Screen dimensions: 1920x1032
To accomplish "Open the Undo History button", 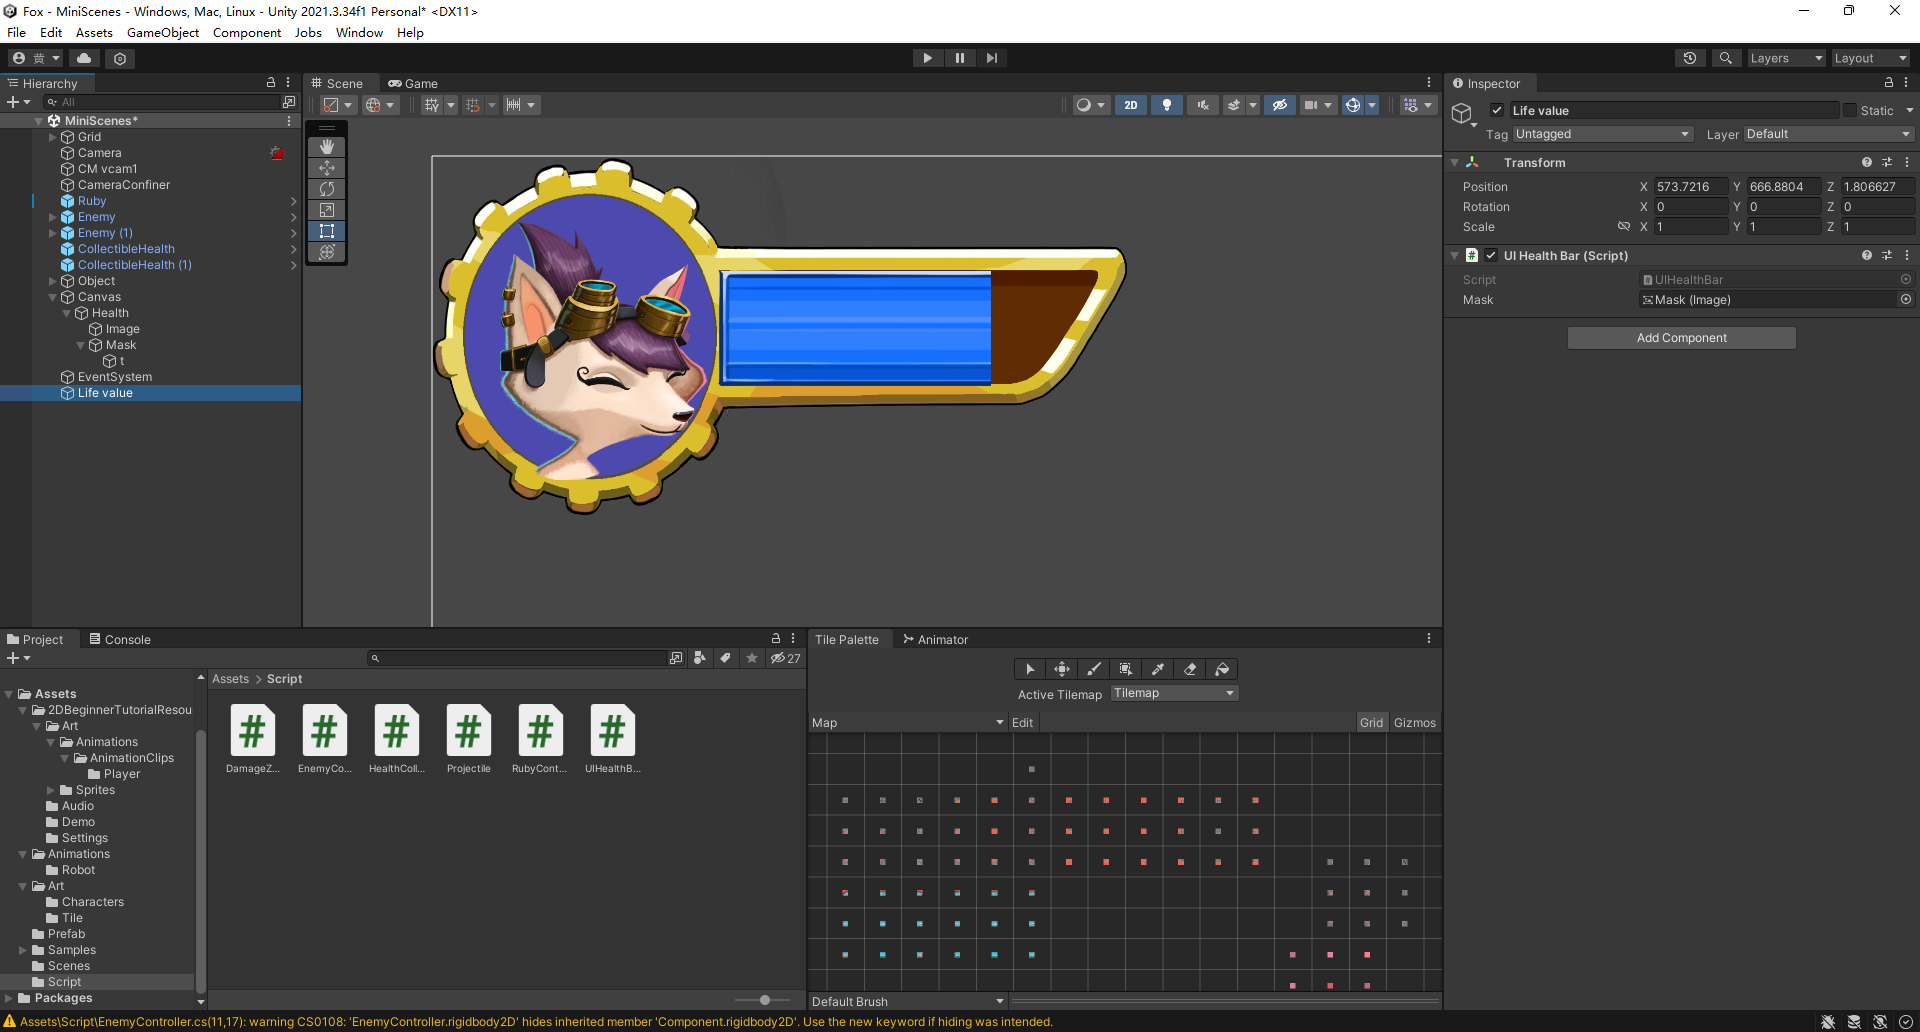I will 1690,58.
